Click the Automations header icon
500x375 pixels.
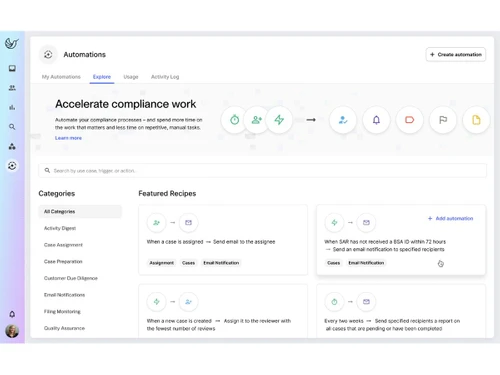48,54
